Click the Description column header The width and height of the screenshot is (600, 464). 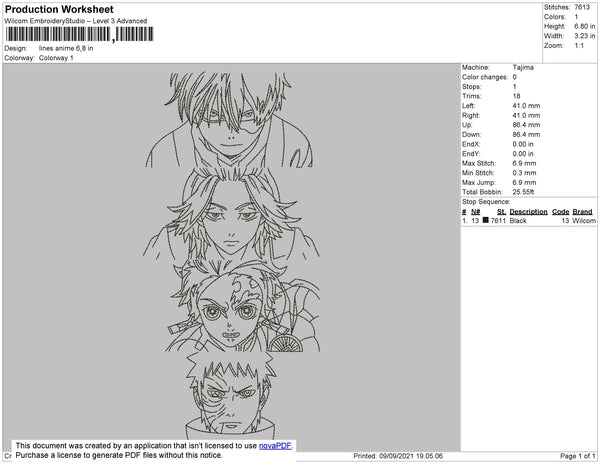click(x=528, y=212)
